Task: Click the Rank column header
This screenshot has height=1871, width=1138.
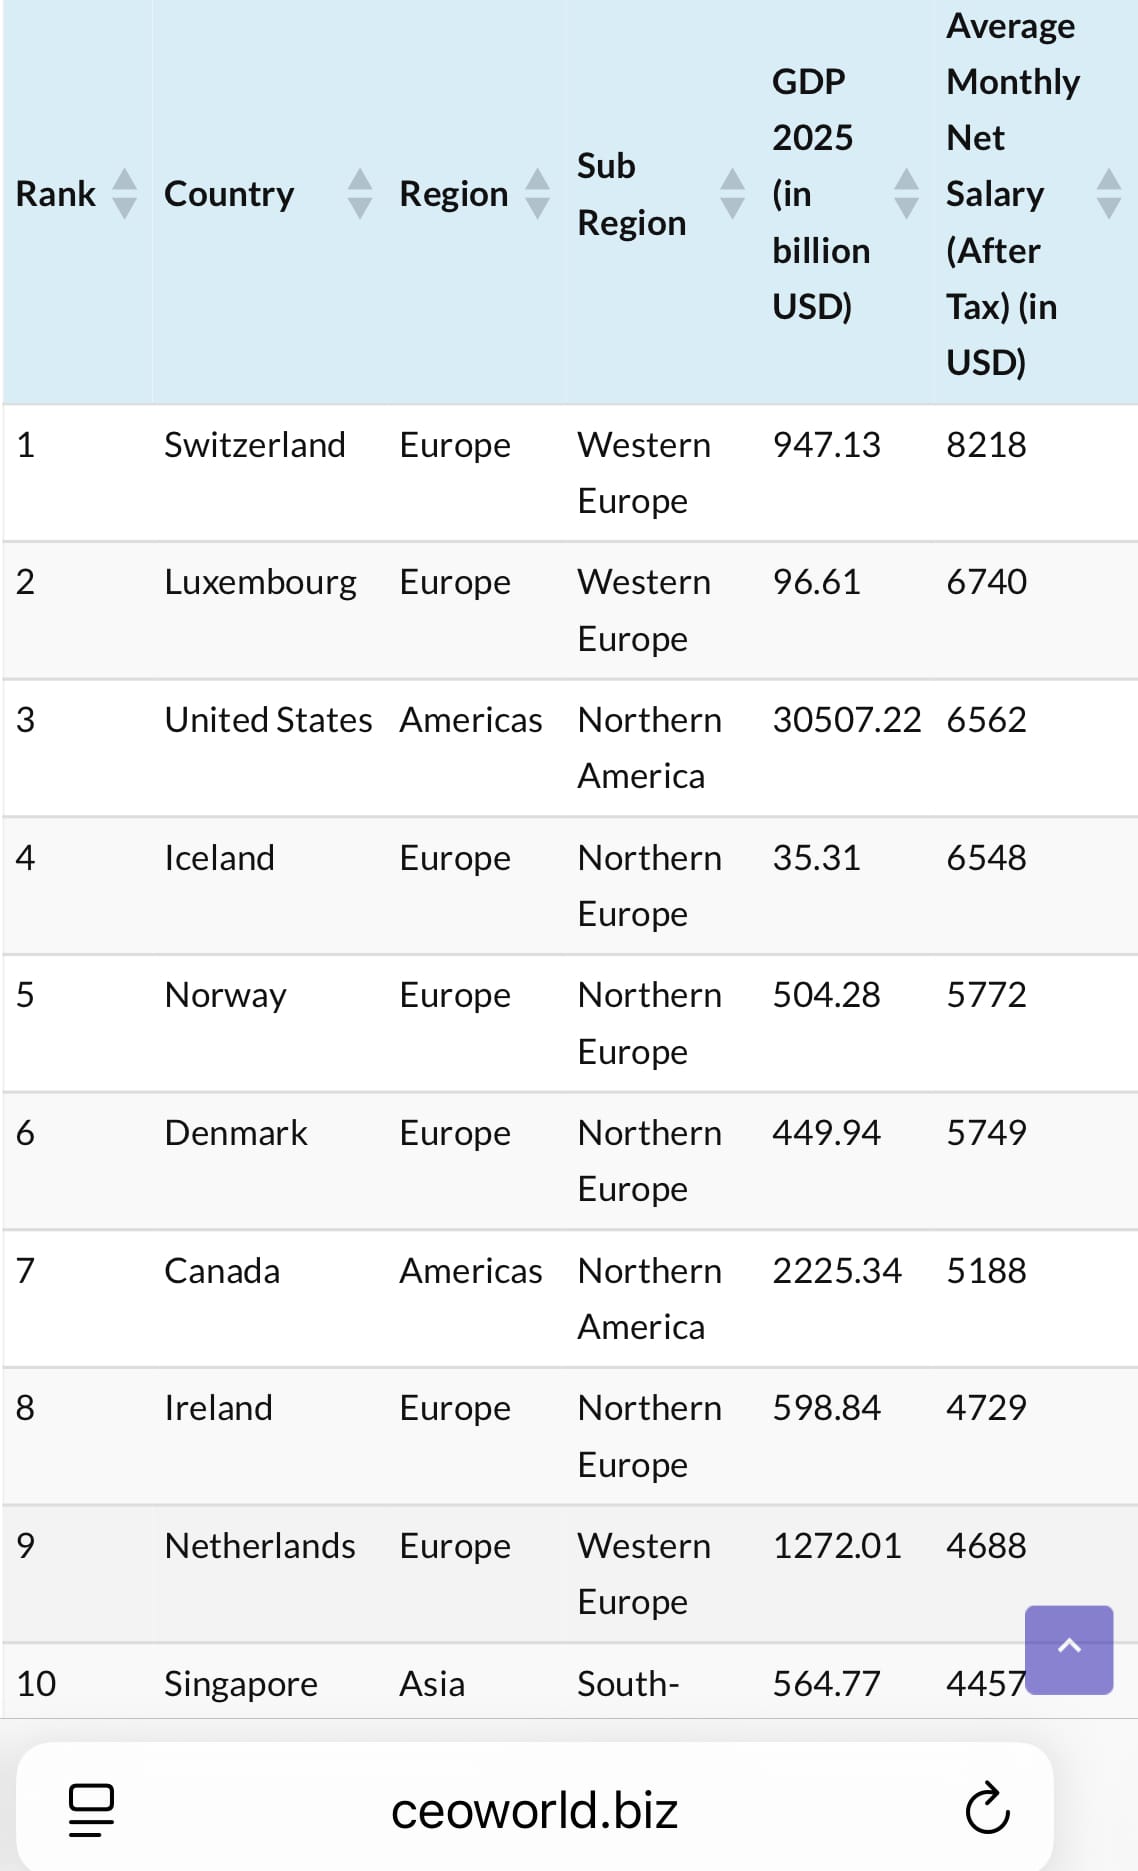Action: pos(56,194)
